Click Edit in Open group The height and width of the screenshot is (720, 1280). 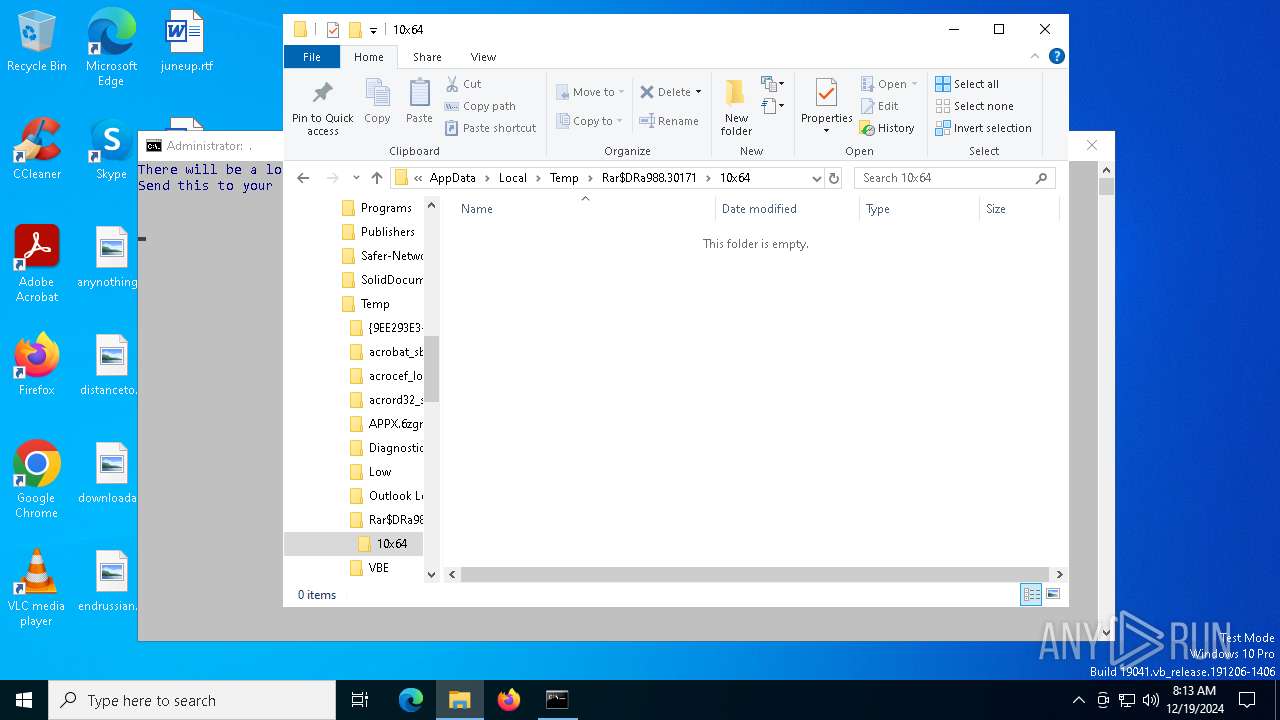pyautogui.click(x=879, y=106)
